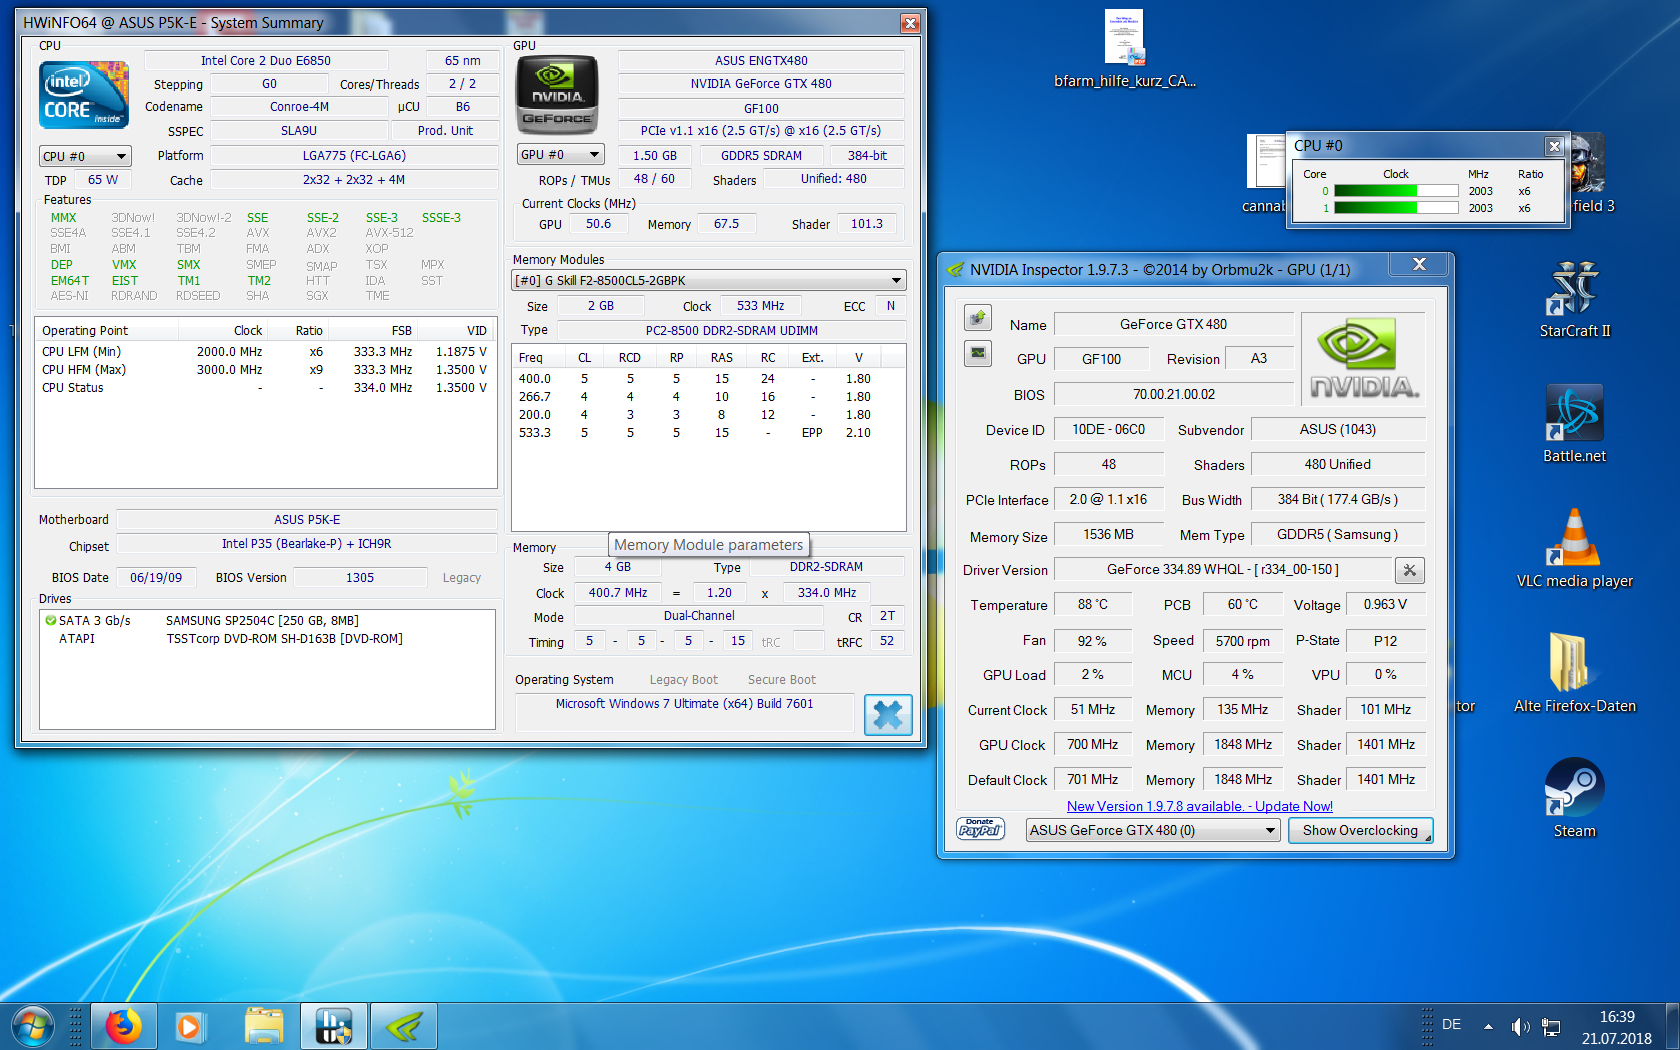Open ASUS GeForce GTX 480 (0) device dropdown
Viewport: 1680px width, 1050px height.
click(1154, 830)
